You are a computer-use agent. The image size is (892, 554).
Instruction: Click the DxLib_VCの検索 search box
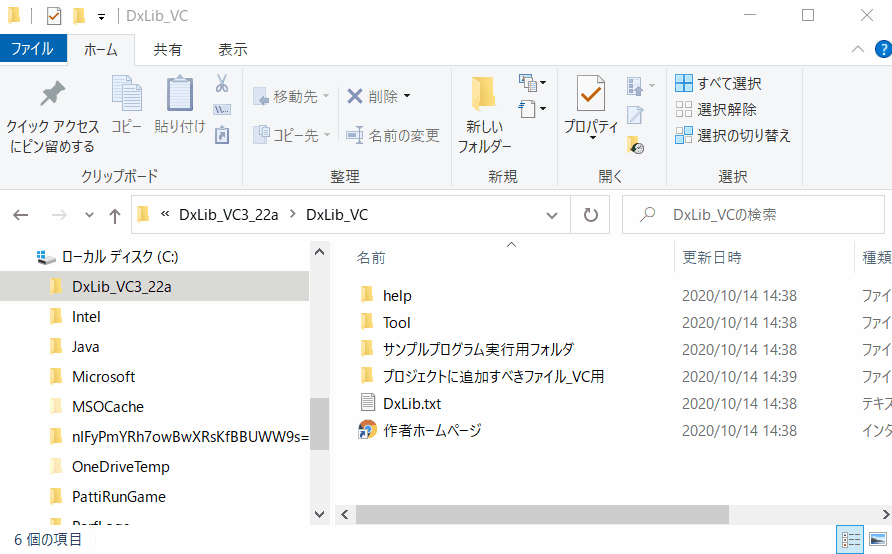click(753, 215)
